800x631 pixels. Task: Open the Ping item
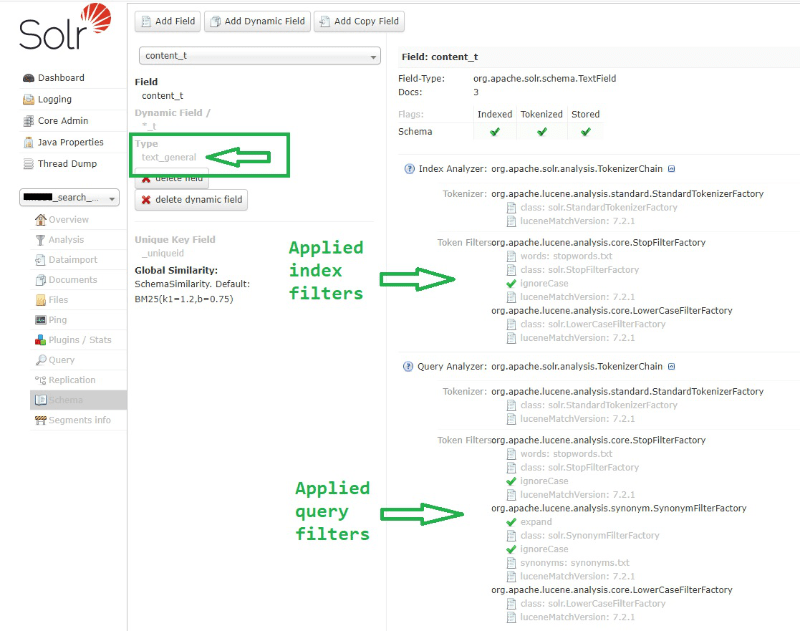[58, 319]
